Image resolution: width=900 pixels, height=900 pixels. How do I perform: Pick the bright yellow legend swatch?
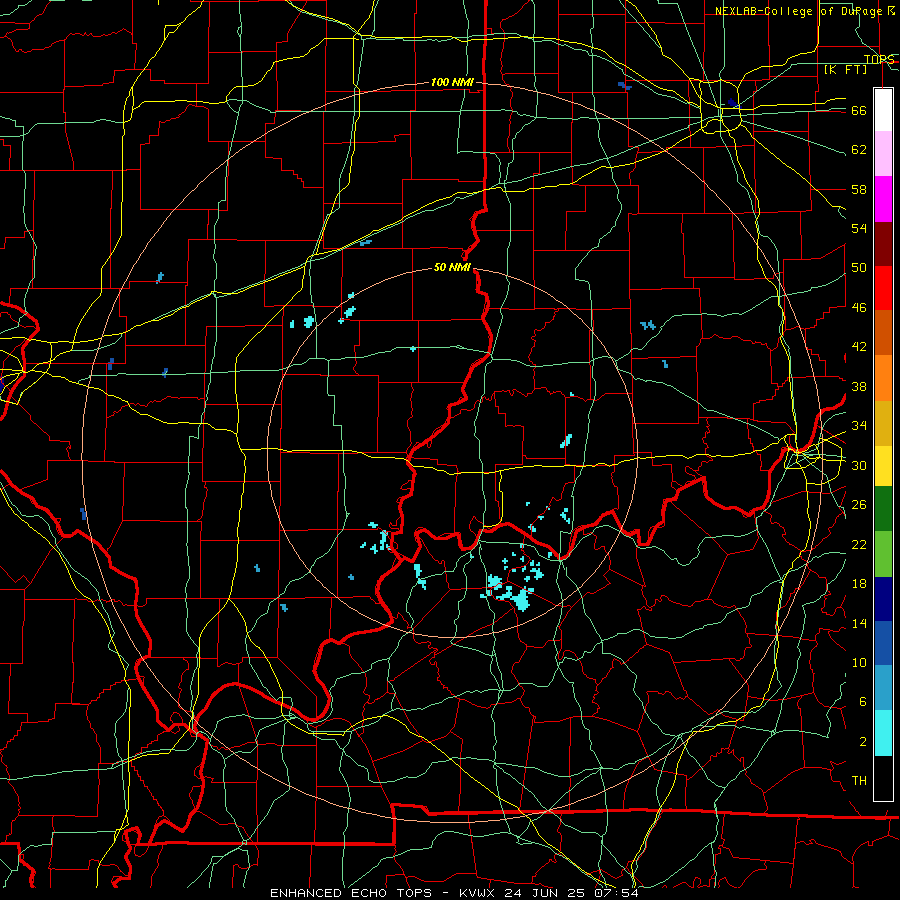pos(883,465)
